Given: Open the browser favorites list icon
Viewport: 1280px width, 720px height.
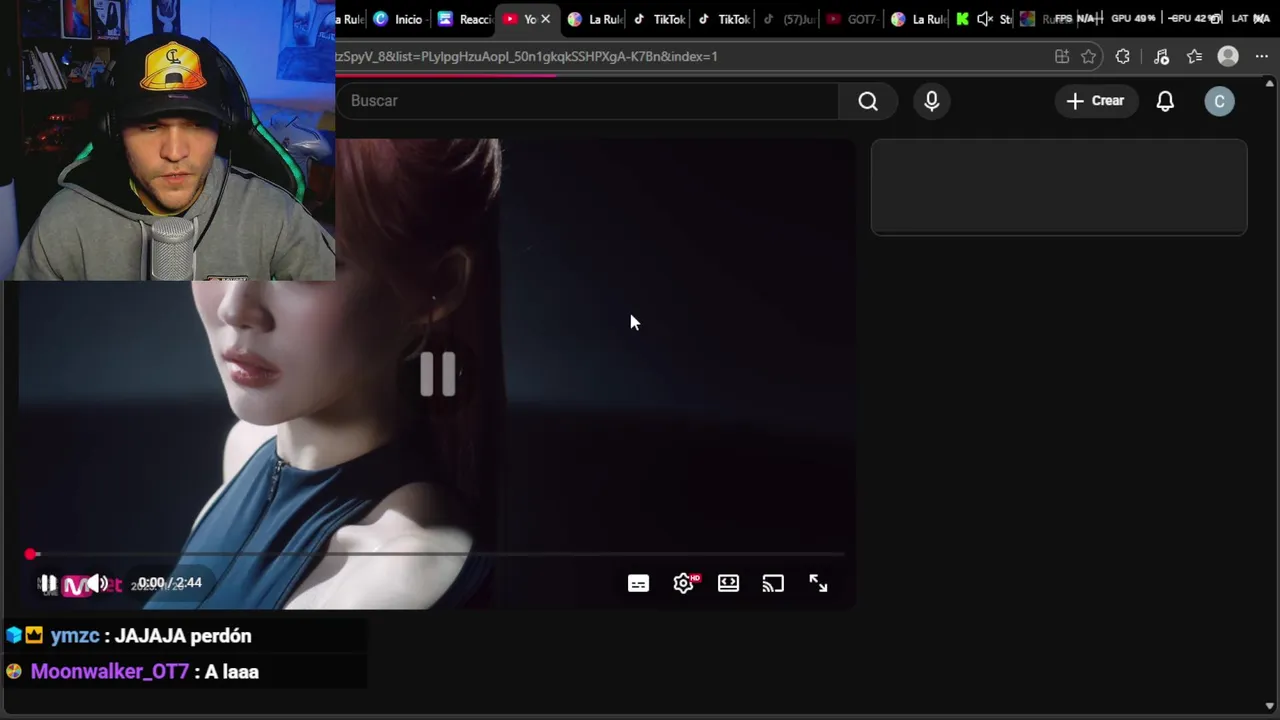Looking at the screenshot, I should pos(1194,57).
